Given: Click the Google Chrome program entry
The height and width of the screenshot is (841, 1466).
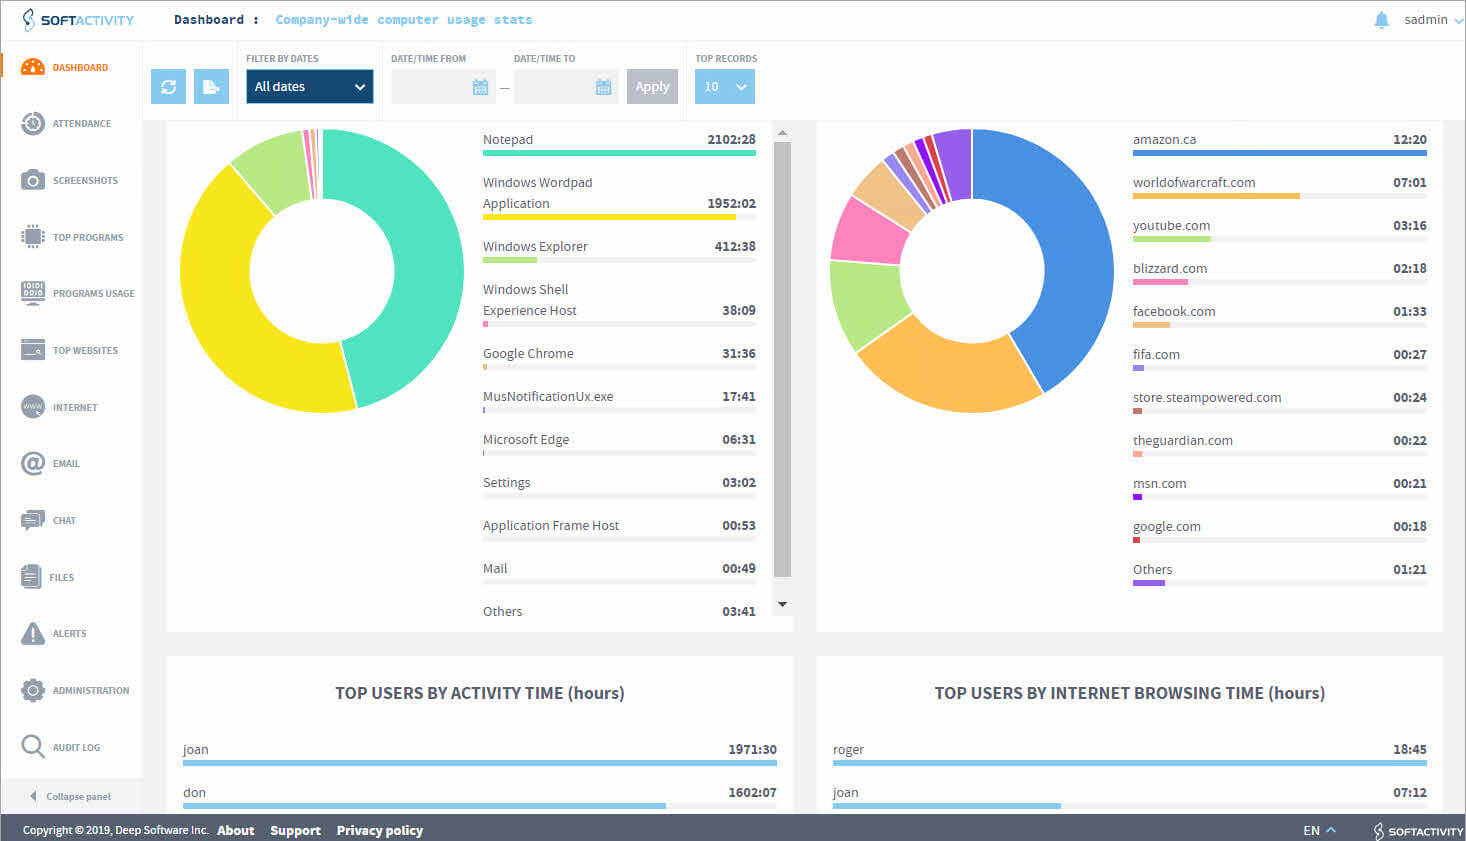Looking at the screenshot, I should point(619,357).
